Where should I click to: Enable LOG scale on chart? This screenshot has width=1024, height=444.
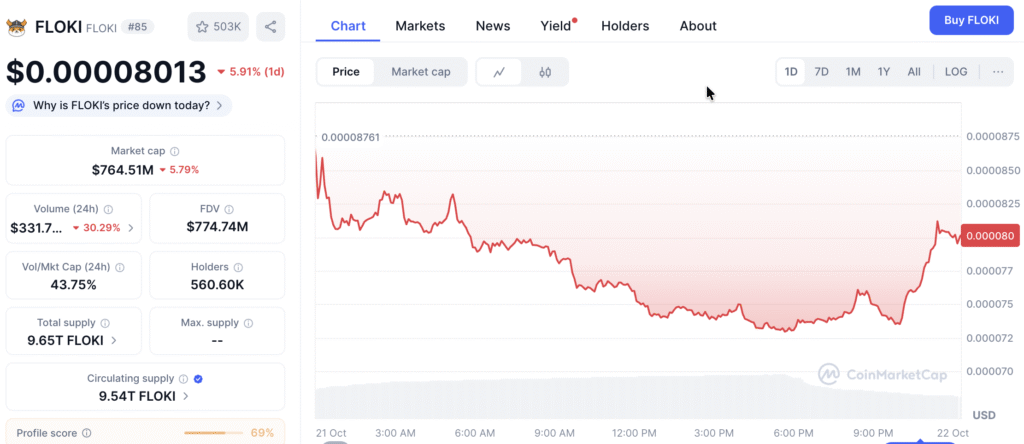[956, 72]
